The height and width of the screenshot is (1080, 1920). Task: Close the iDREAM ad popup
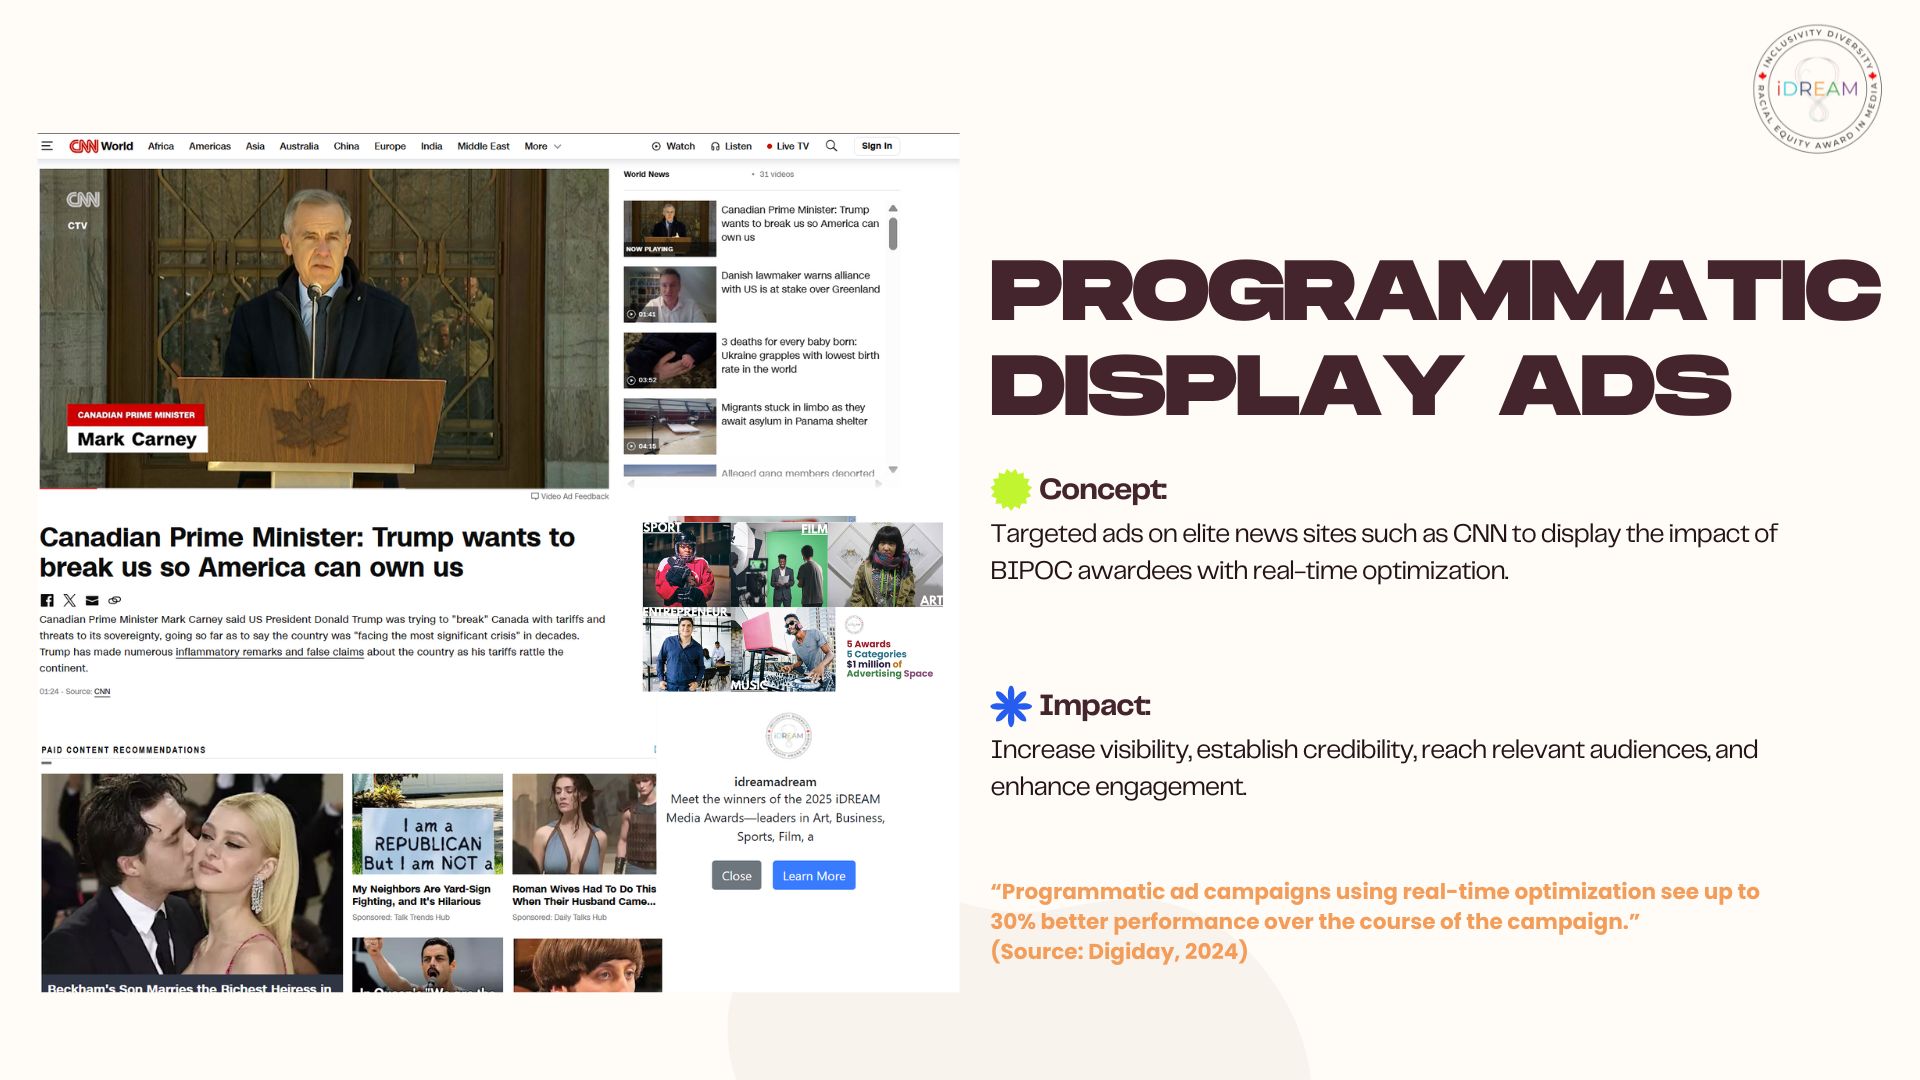tap(736, 875)
